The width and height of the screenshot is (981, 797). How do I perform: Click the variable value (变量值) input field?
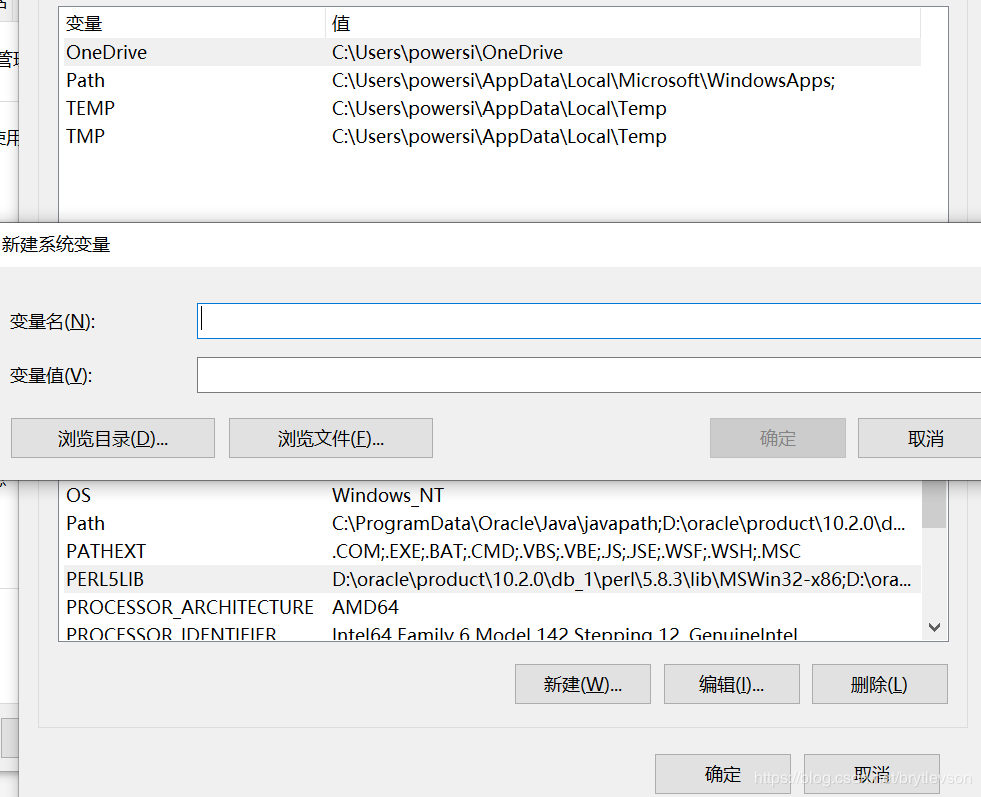pos(588,376)
